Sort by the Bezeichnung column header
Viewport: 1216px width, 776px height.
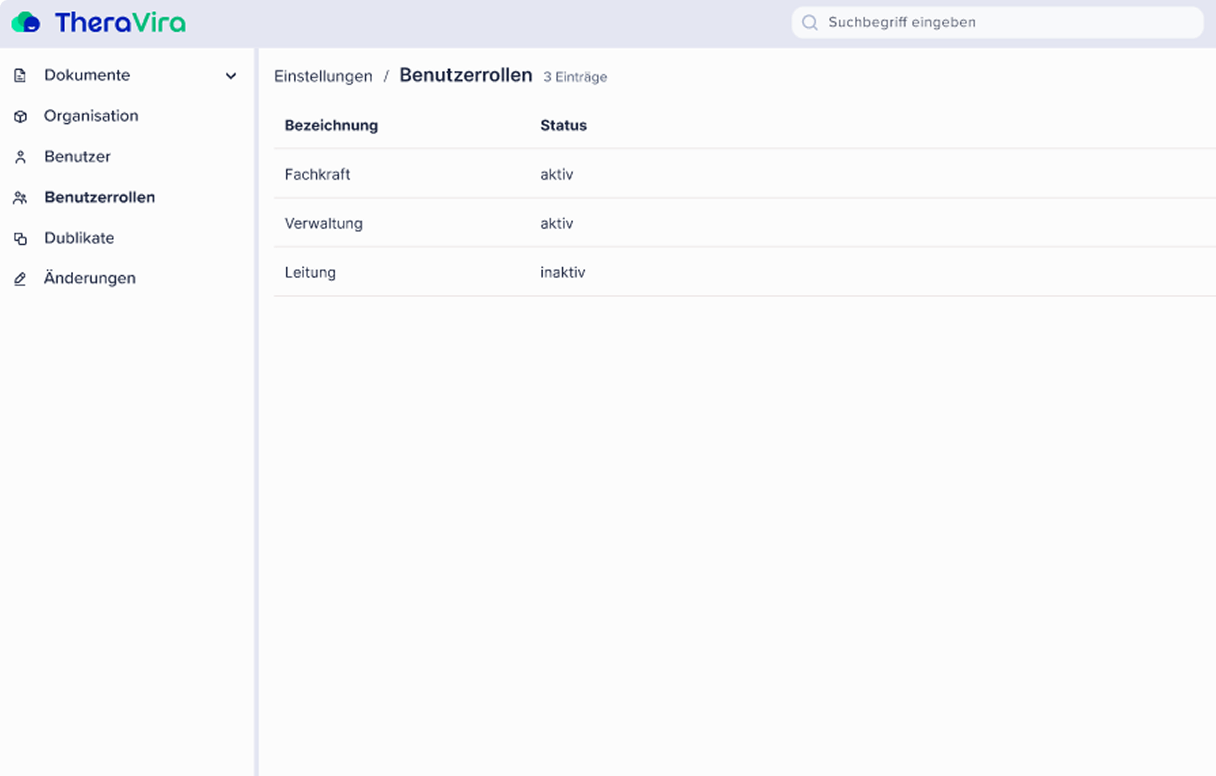click(331, 126)
